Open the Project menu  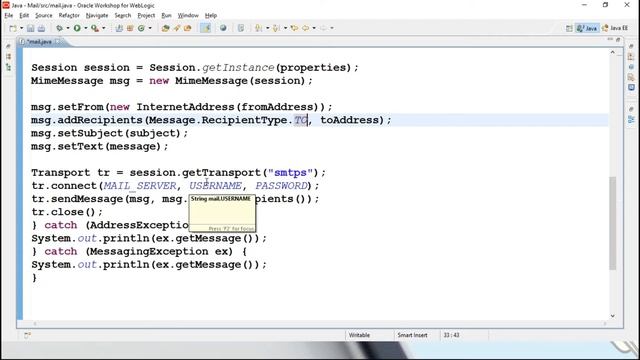point(146,16)
